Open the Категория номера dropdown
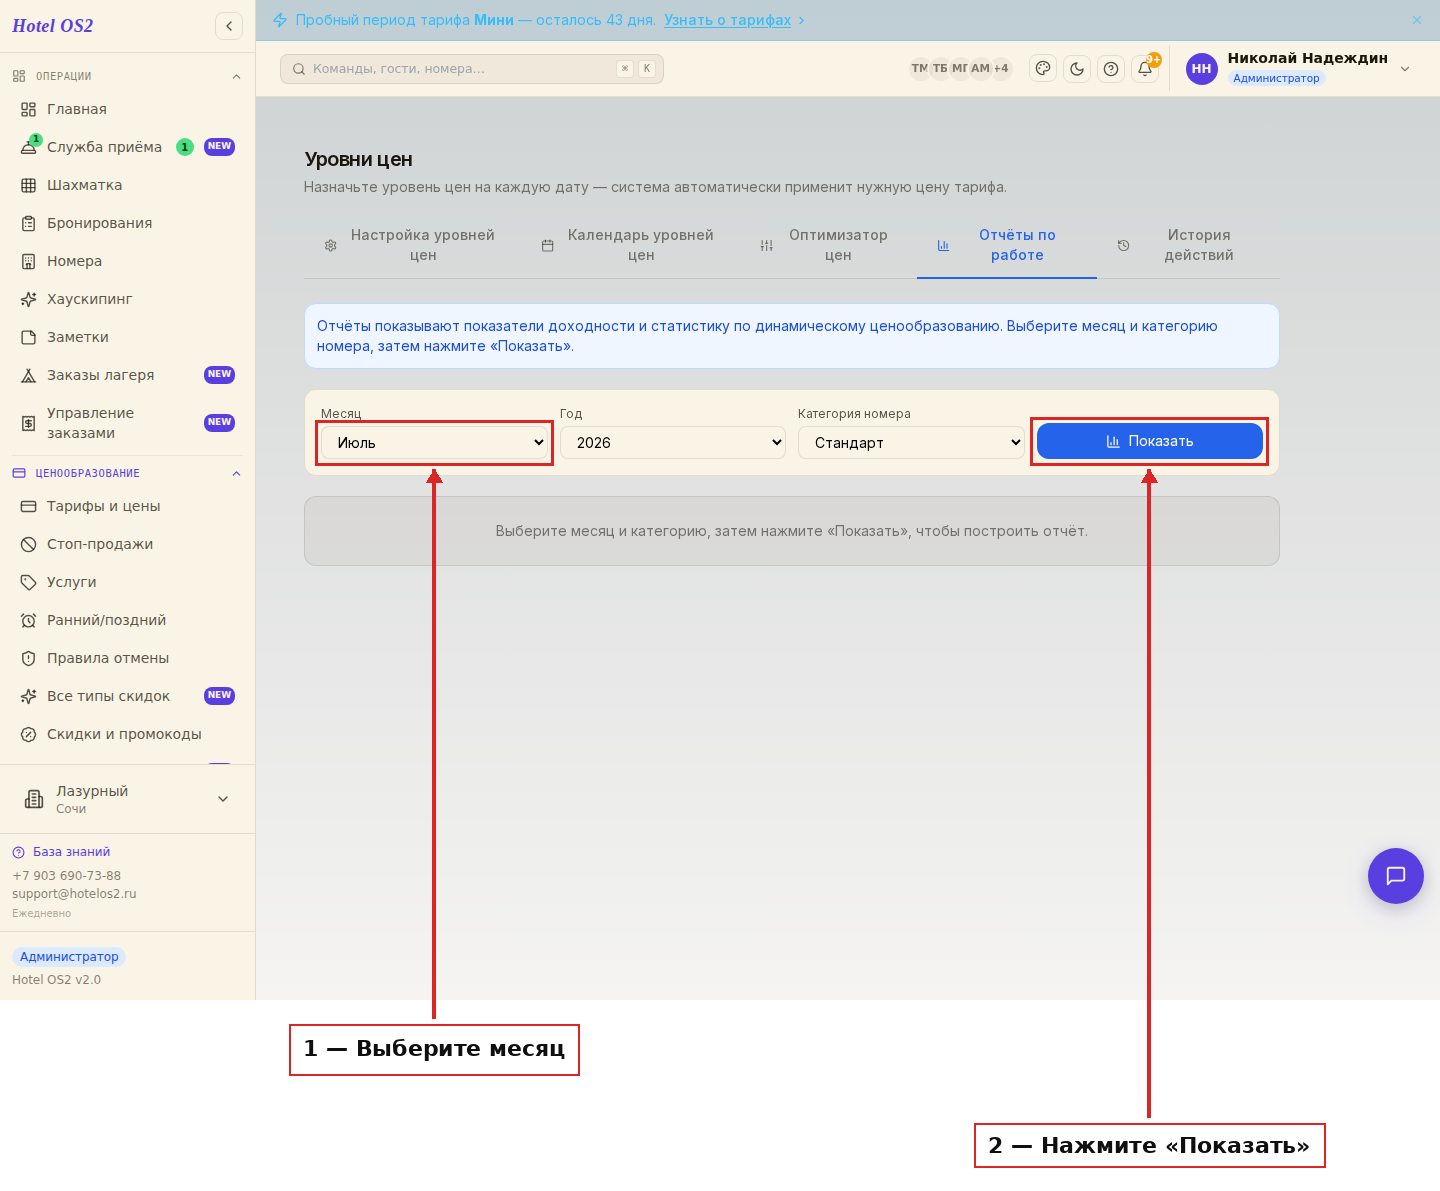1440x1191 pixels. [x=911, y=443]
